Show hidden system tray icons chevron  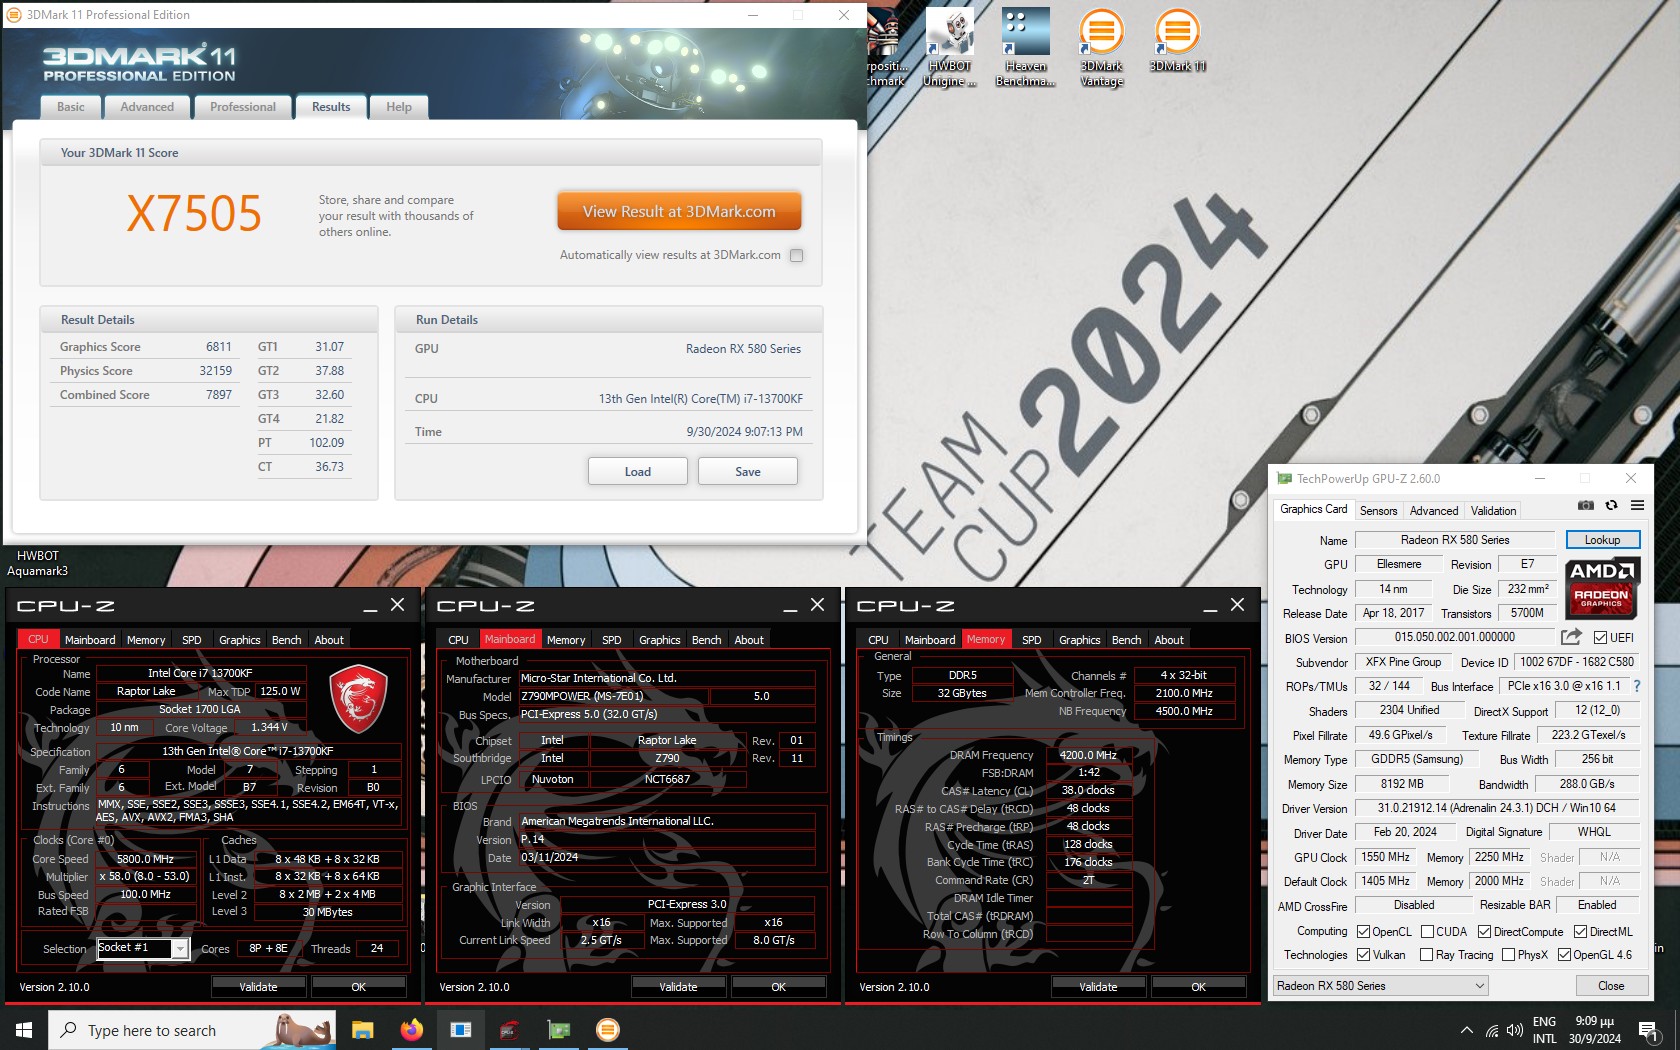(x=1466, y=1030)
